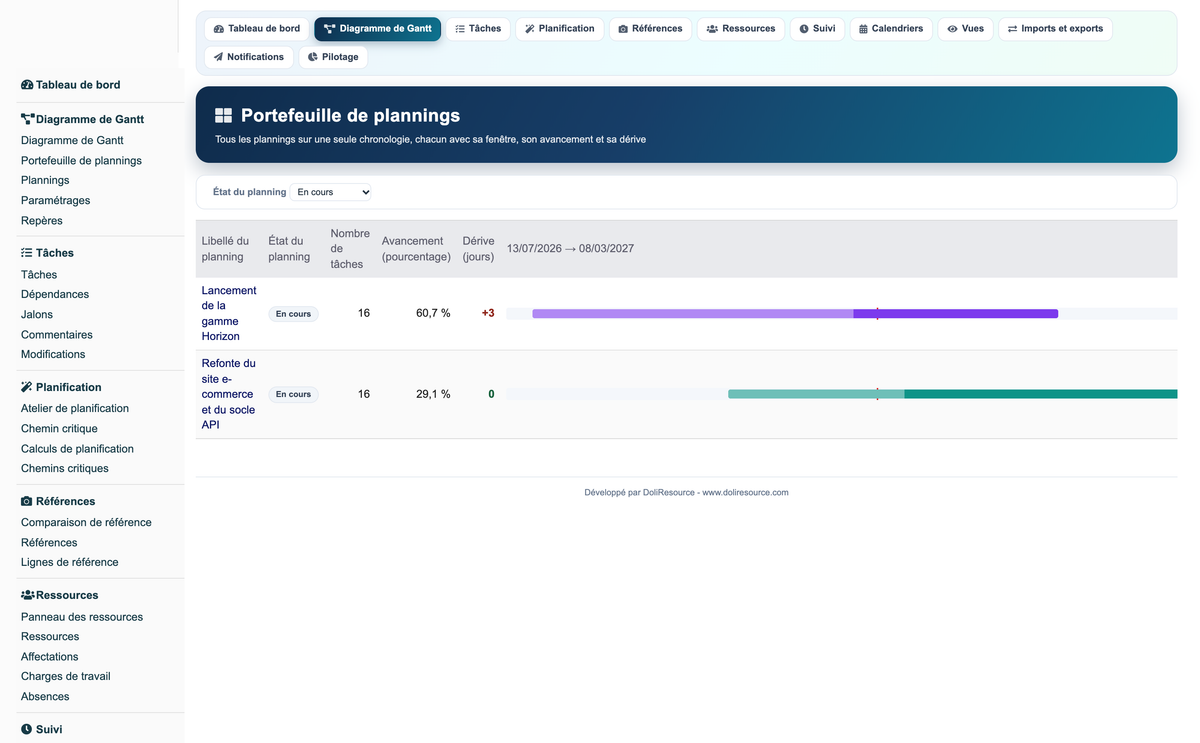Click the paper plane icon in Notifications tab

218,57
